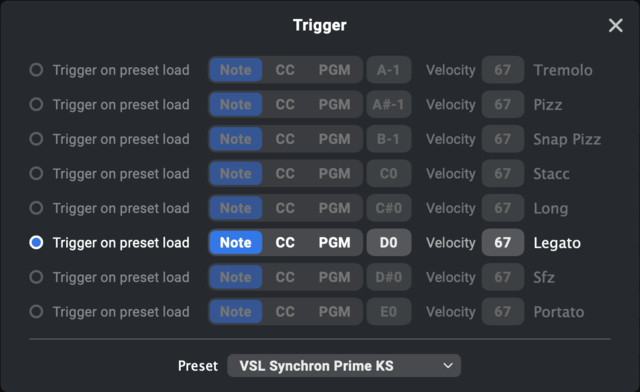
Task: Close the Trigger dialog
Action: coord(616,25)
